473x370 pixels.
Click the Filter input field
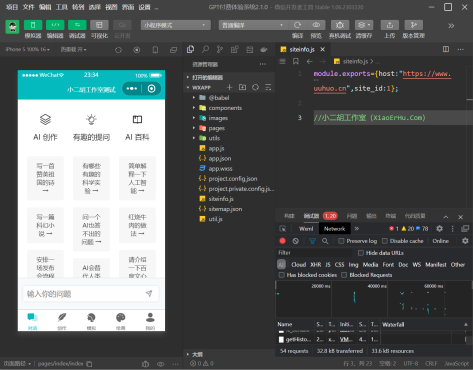point(314,253)
